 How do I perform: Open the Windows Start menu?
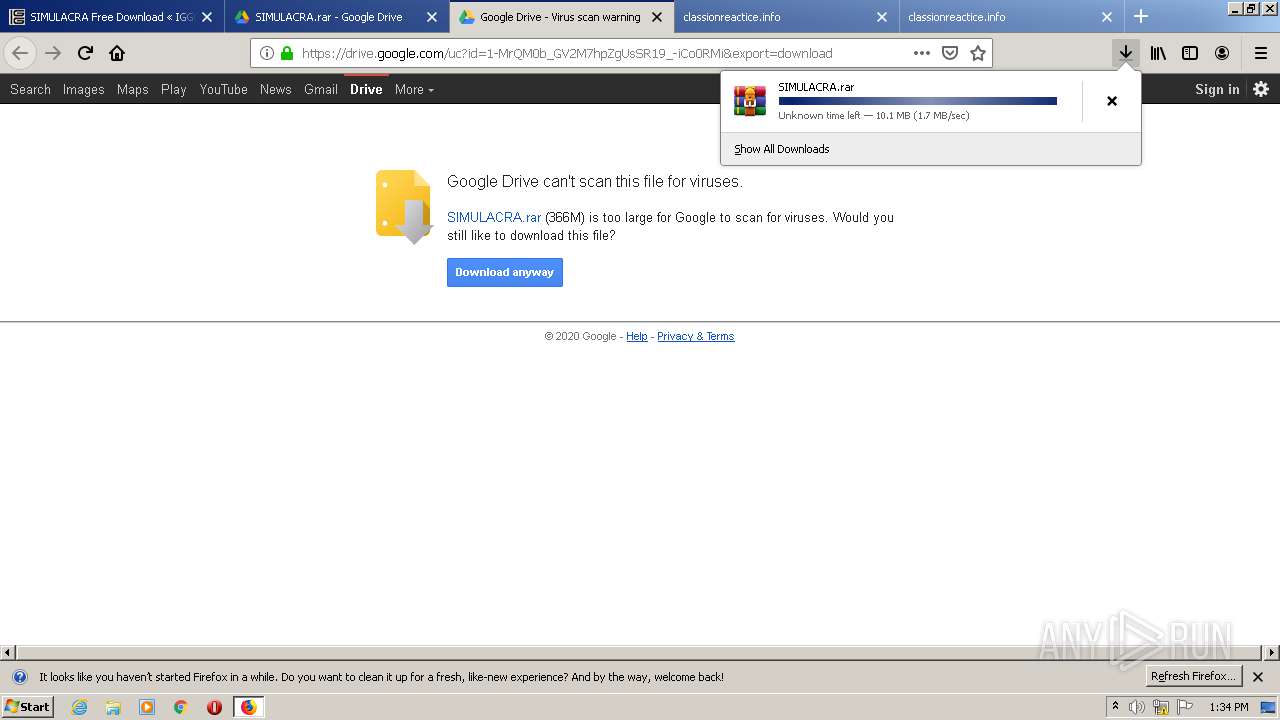click(x=27, y=707)
